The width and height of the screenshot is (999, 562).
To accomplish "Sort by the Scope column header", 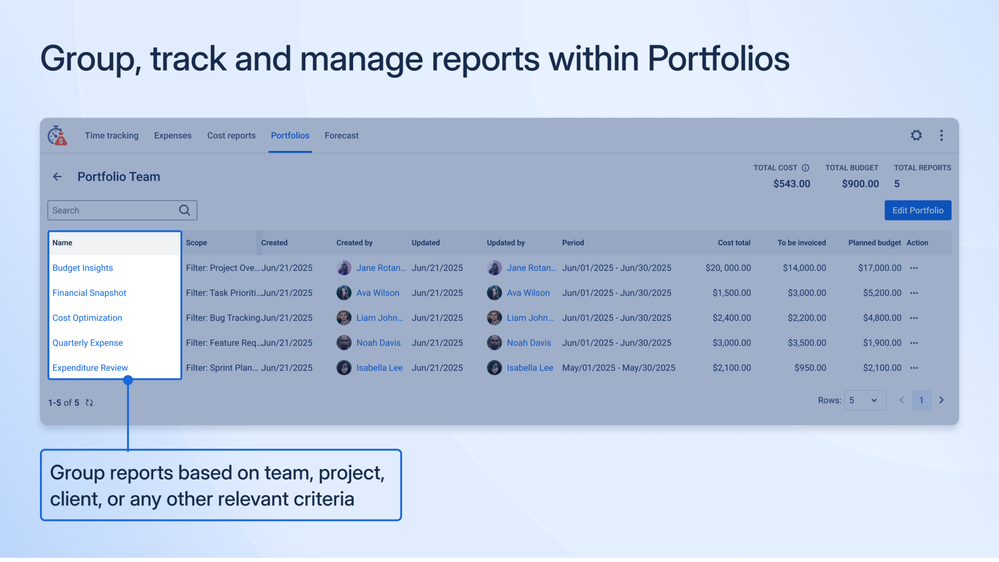I will tap(196, 243).
